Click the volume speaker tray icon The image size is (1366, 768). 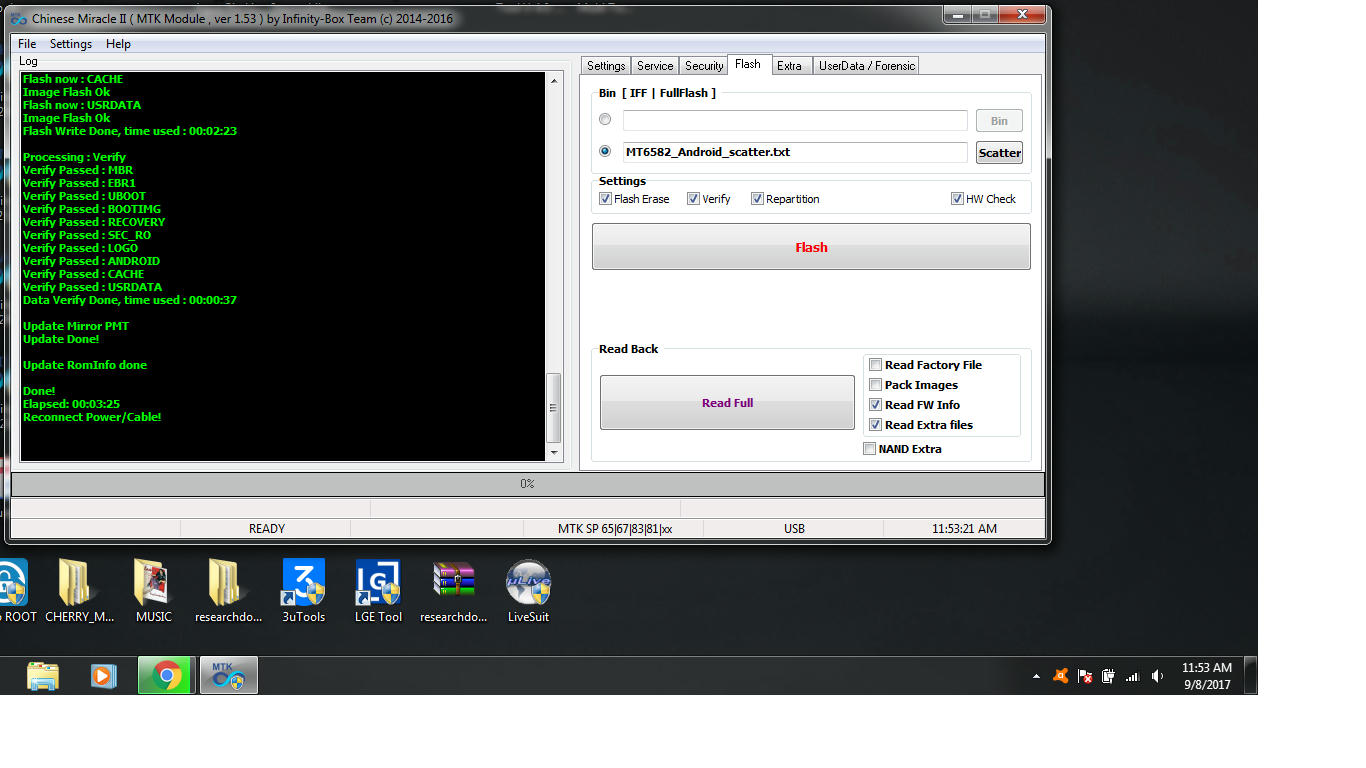pyautogui.click(x=1157, y=676)
